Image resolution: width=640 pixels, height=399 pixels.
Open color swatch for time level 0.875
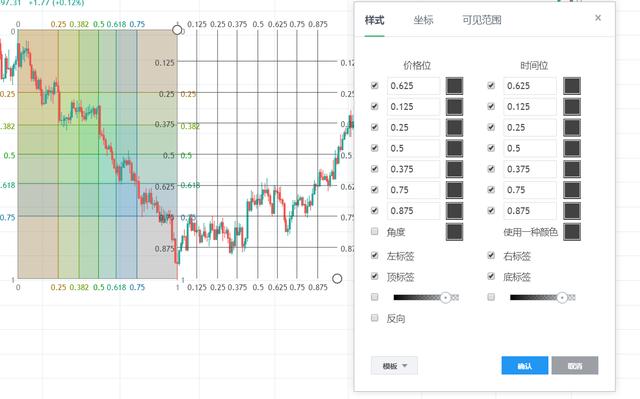[x=571, y=211]
